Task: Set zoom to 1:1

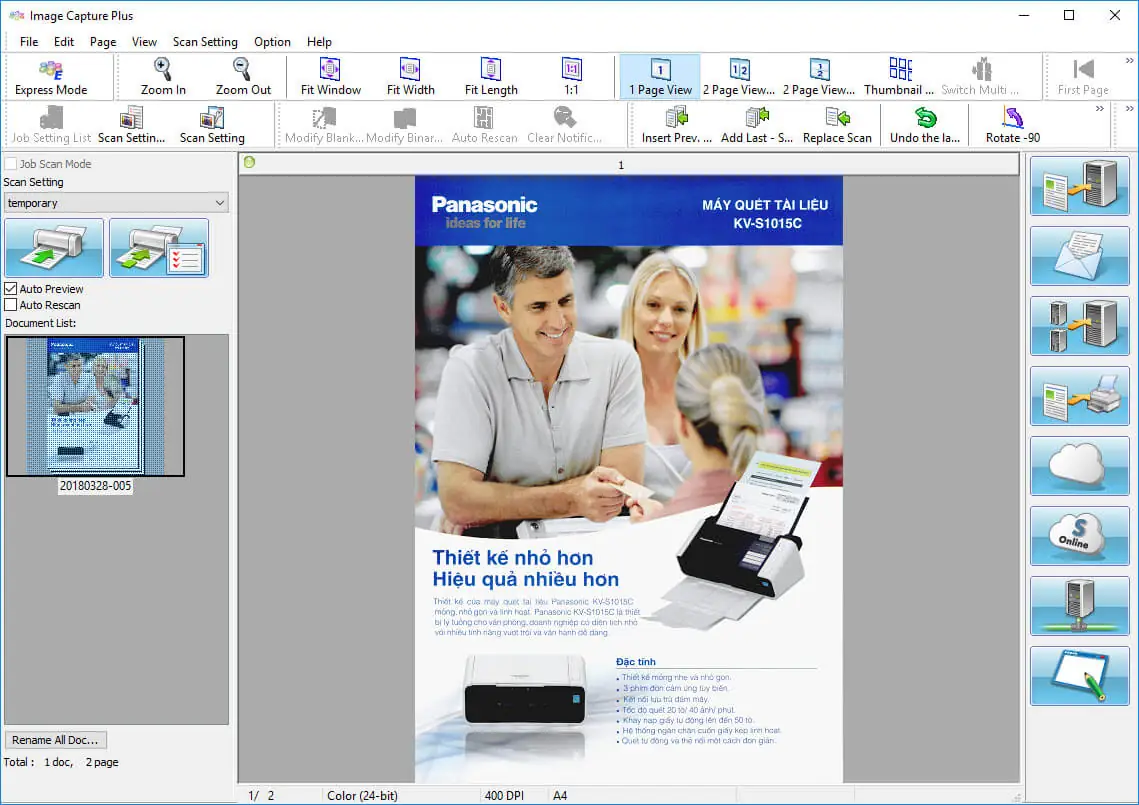Action: pyautogui.click(x=572, y=77)
